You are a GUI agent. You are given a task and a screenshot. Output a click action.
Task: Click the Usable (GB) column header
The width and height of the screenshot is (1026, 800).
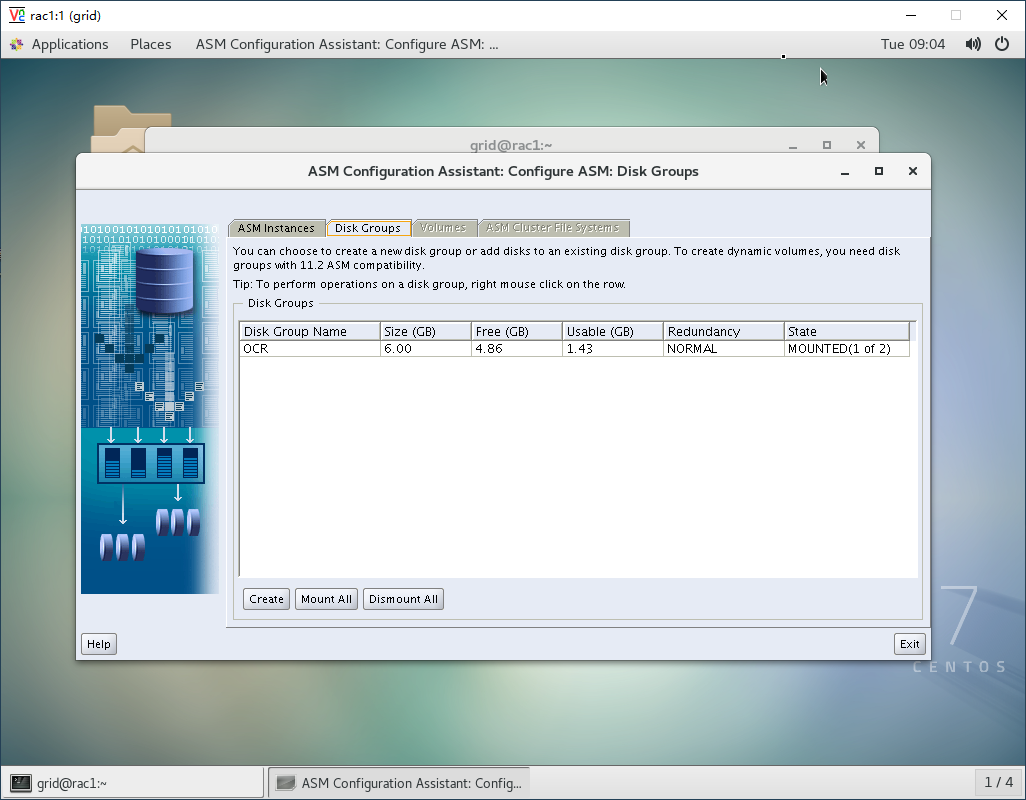pos(612,332)
